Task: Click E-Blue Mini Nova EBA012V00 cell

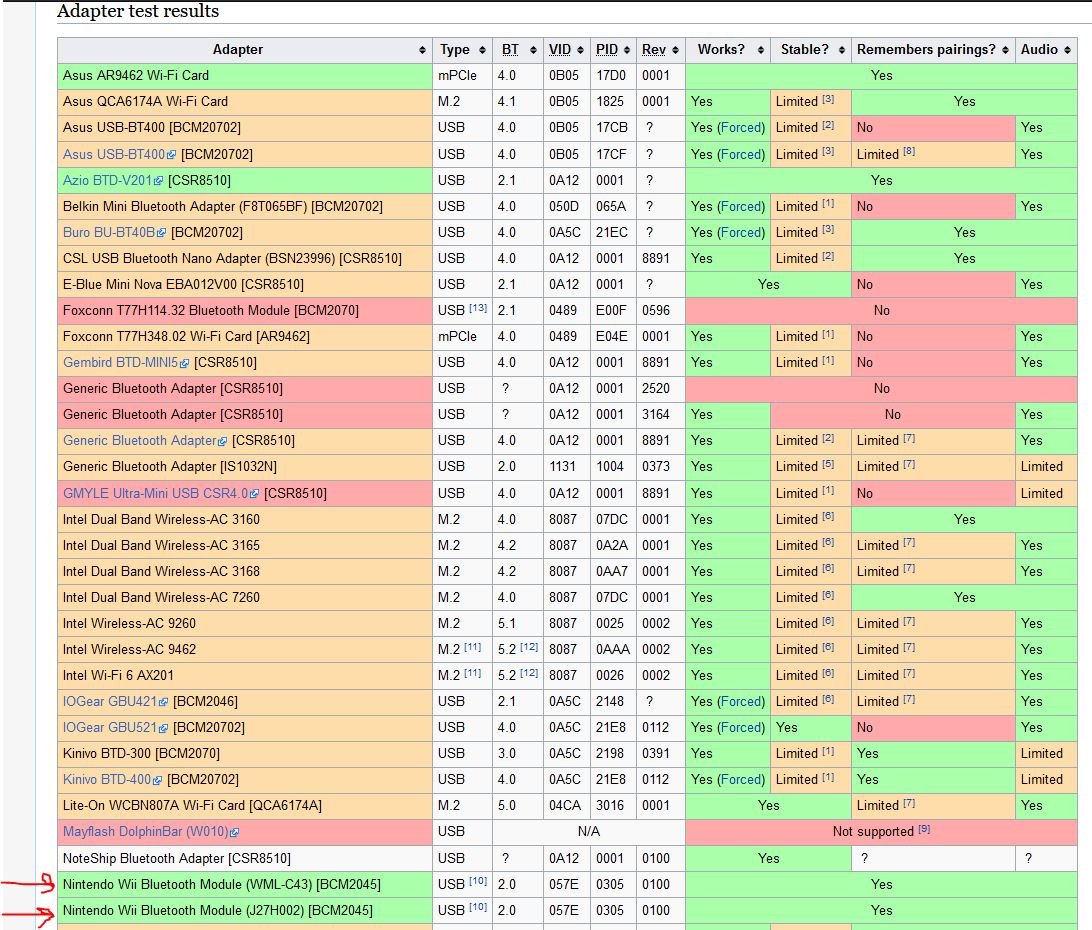Action: click(x=244, y=284)
